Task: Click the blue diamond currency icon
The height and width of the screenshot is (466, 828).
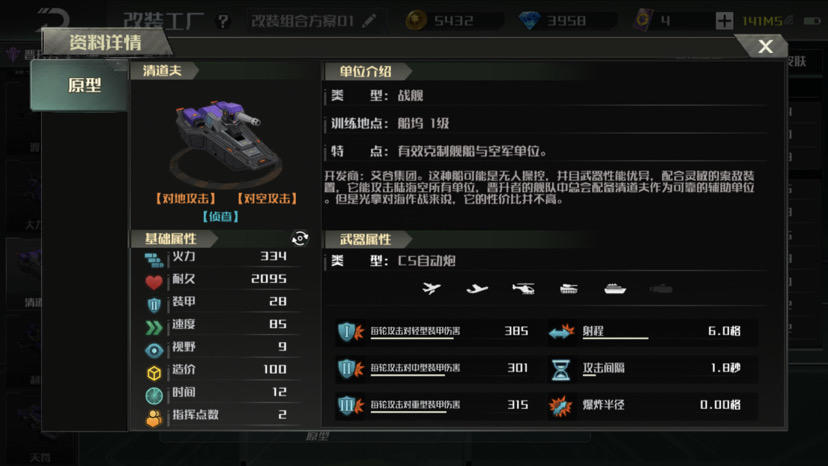Action: tap(530, 21)
